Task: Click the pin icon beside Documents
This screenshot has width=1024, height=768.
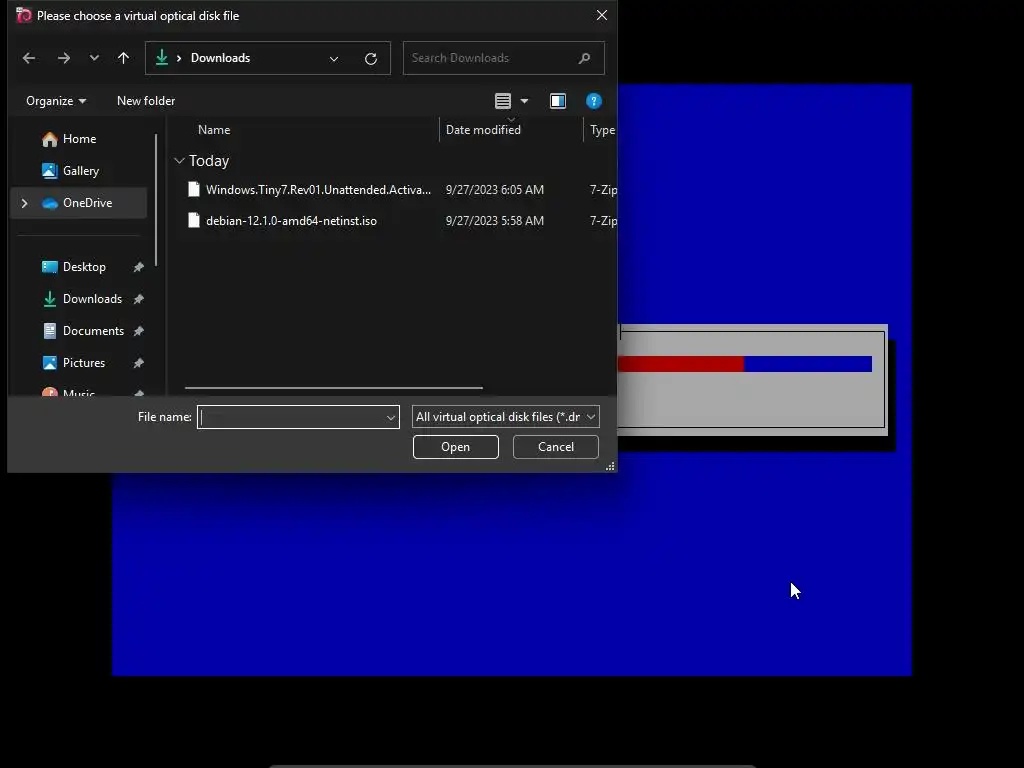Action: pyautogui.click(x=138, y=331)
